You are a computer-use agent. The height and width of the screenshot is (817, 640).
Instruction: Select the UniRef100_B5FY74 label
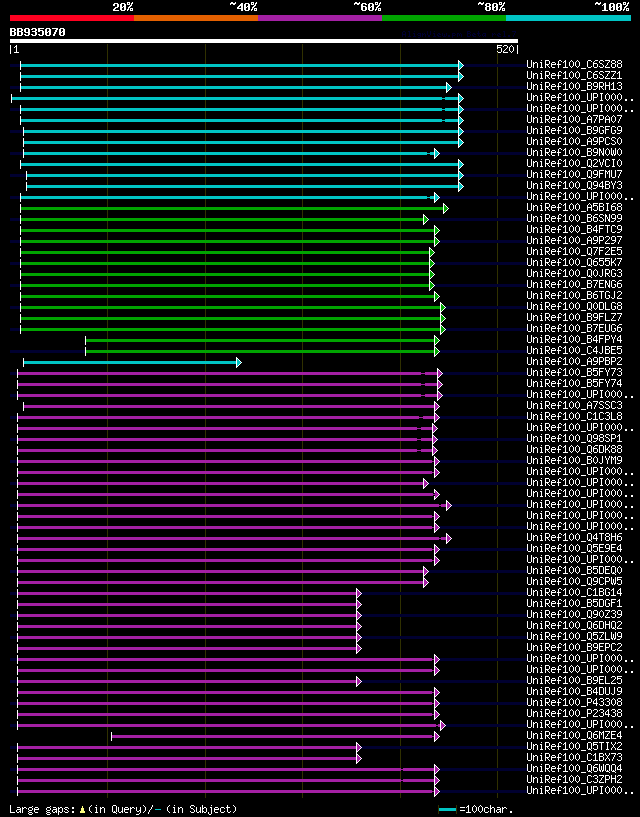[574, 383]
